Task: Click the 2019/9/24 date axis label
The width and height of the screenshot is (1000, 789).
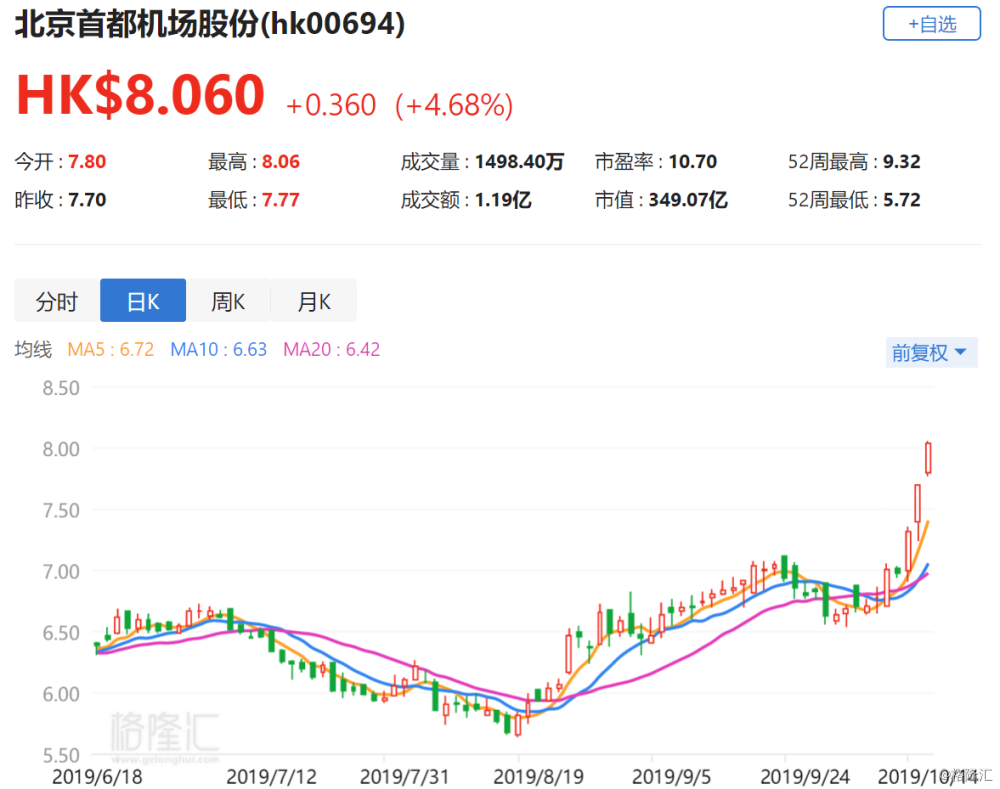Action: coord(805,777)
